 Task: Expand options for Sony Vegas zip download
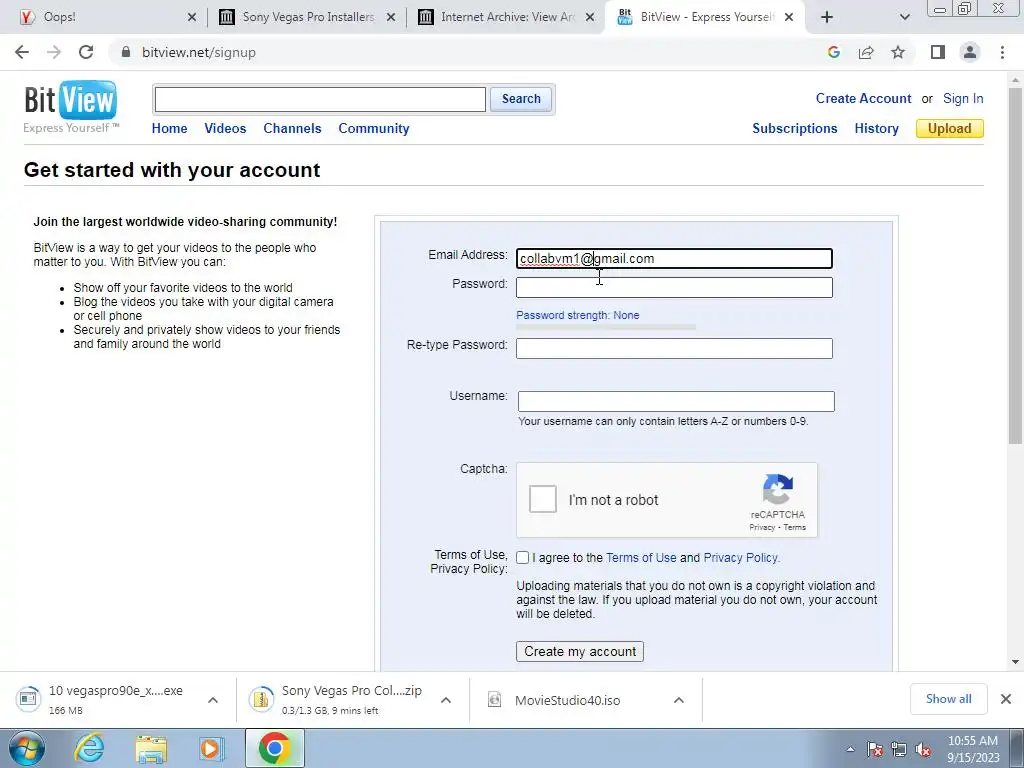tap(446, 700)
